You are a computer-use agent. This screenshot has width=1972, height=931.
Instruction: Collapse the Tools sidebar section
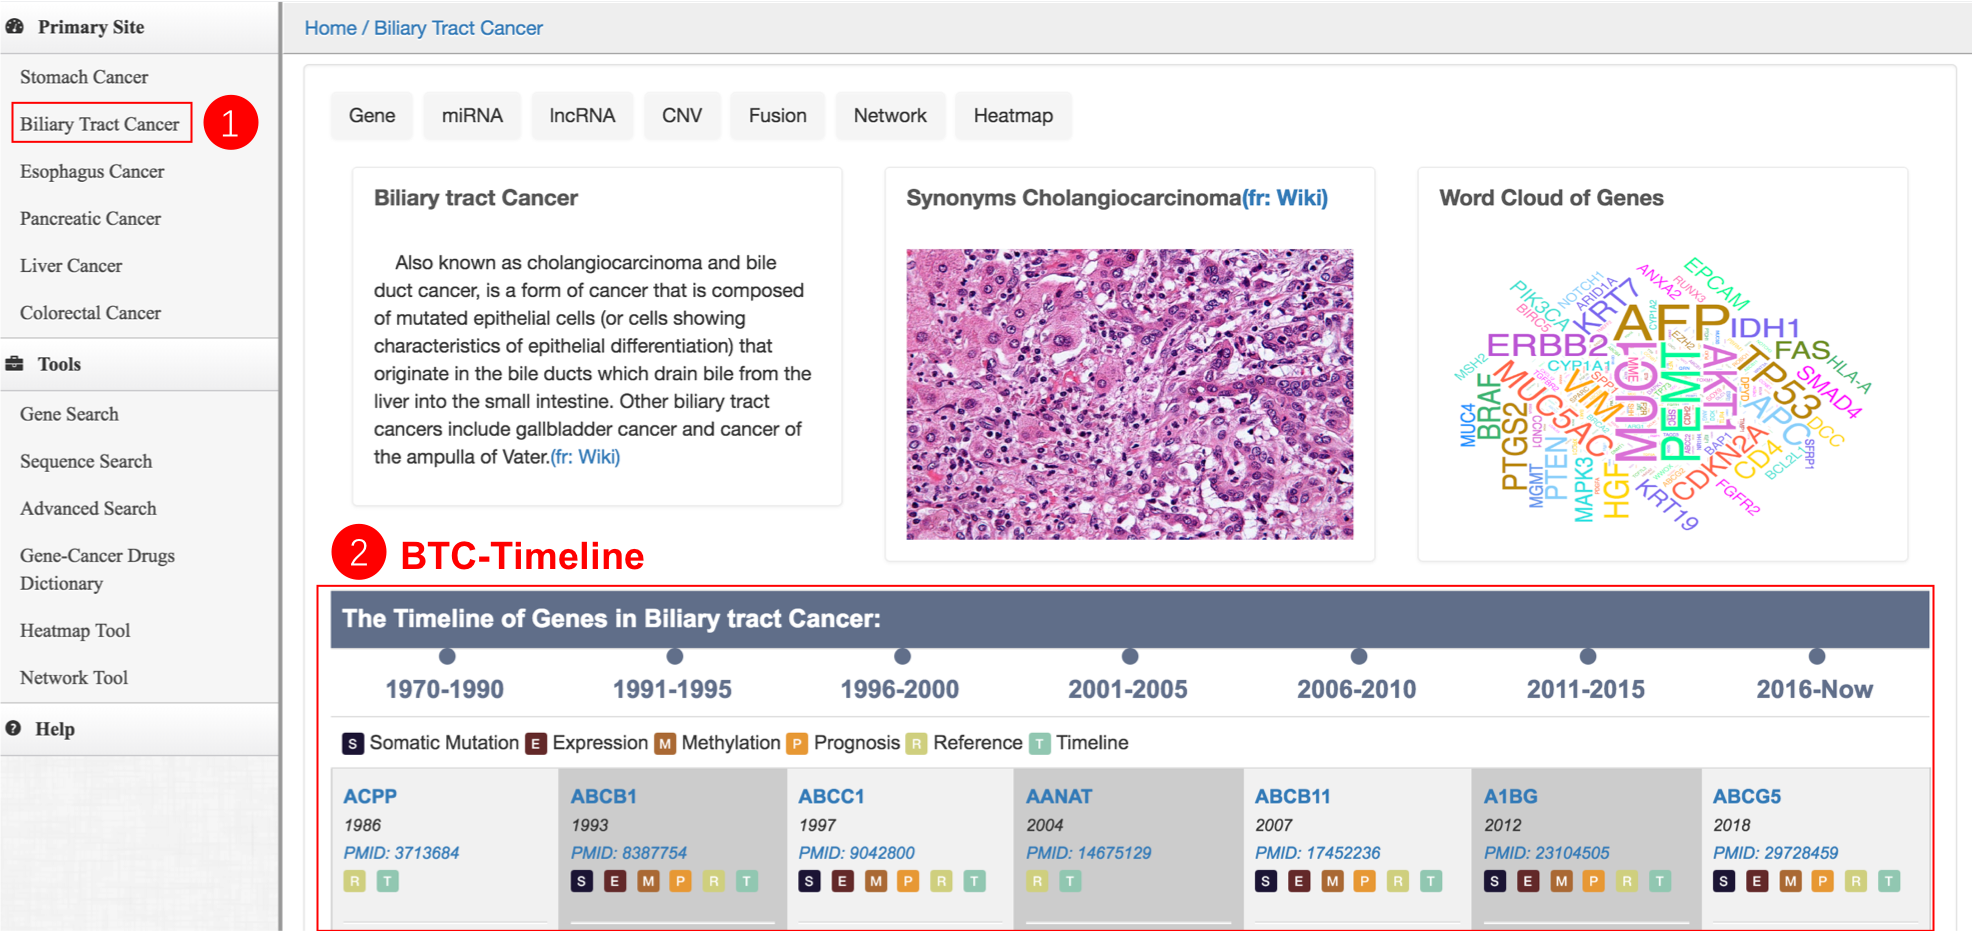59,364
